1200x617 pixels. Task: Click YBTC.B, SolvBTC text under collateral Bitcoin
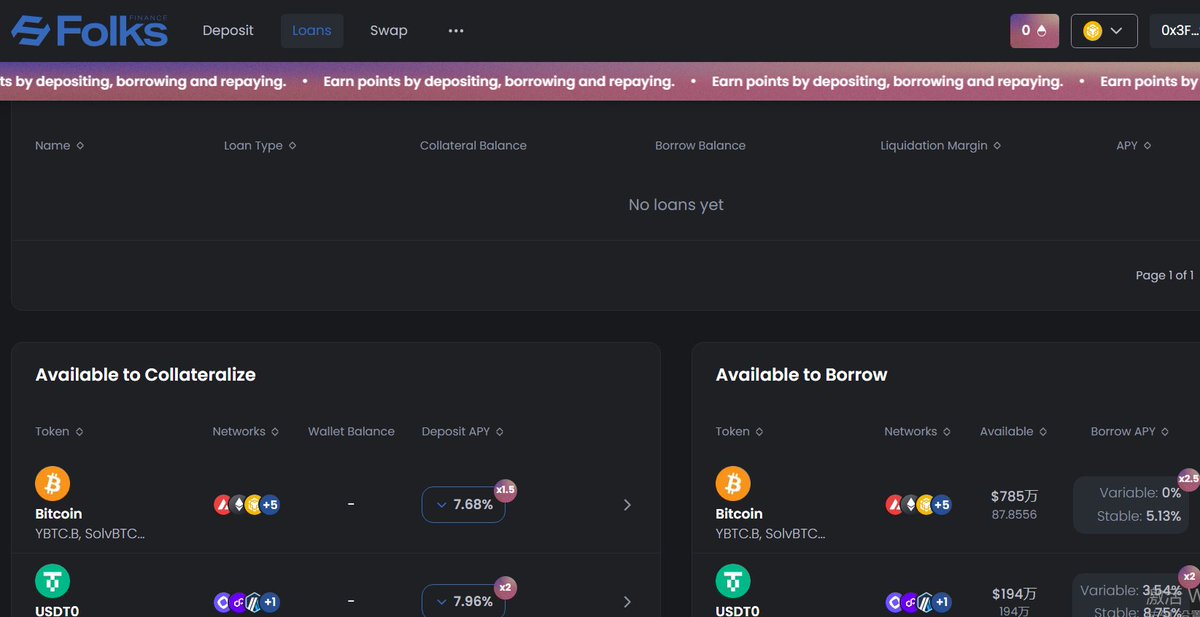pos(90,534)
